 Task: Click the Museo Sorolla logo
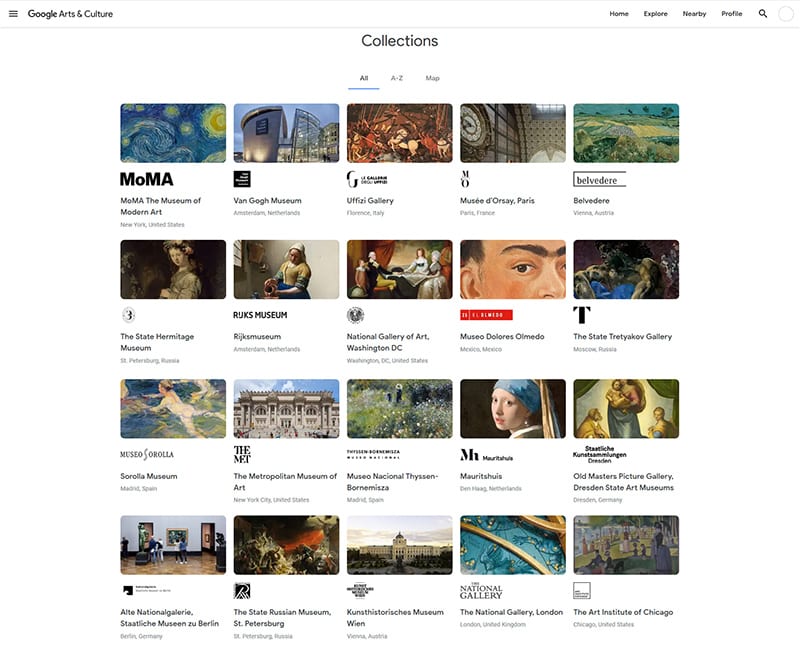tap(147, 454)
